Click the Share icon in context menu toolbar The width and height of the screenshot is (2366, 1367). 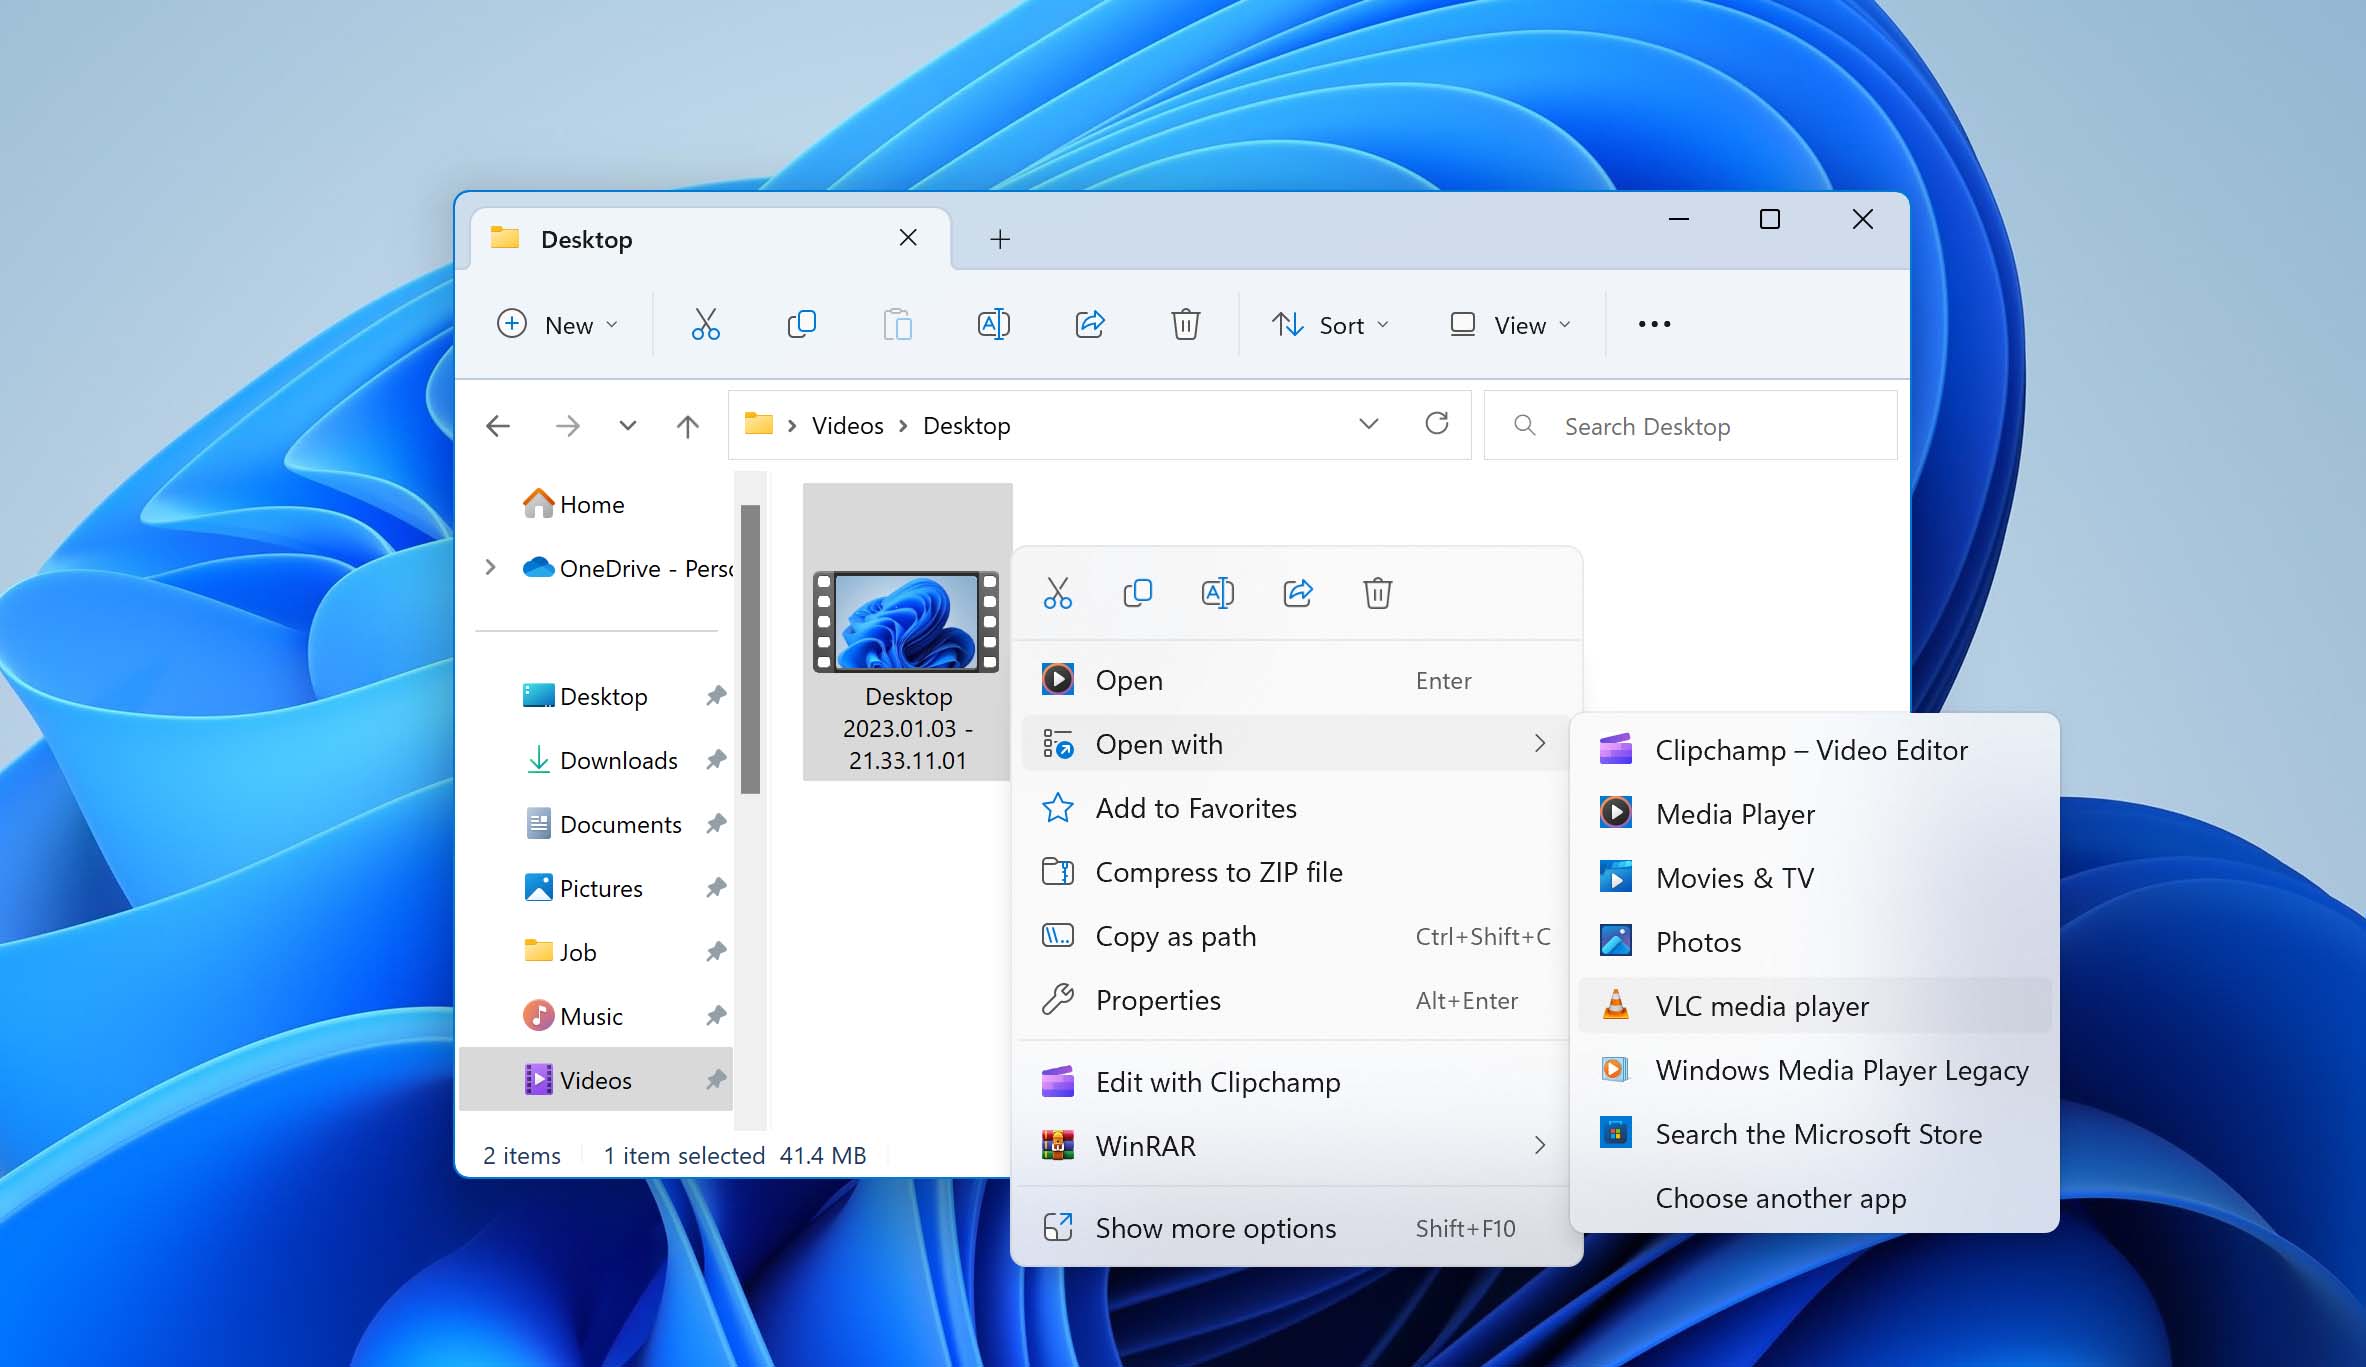click(1297, 592)
